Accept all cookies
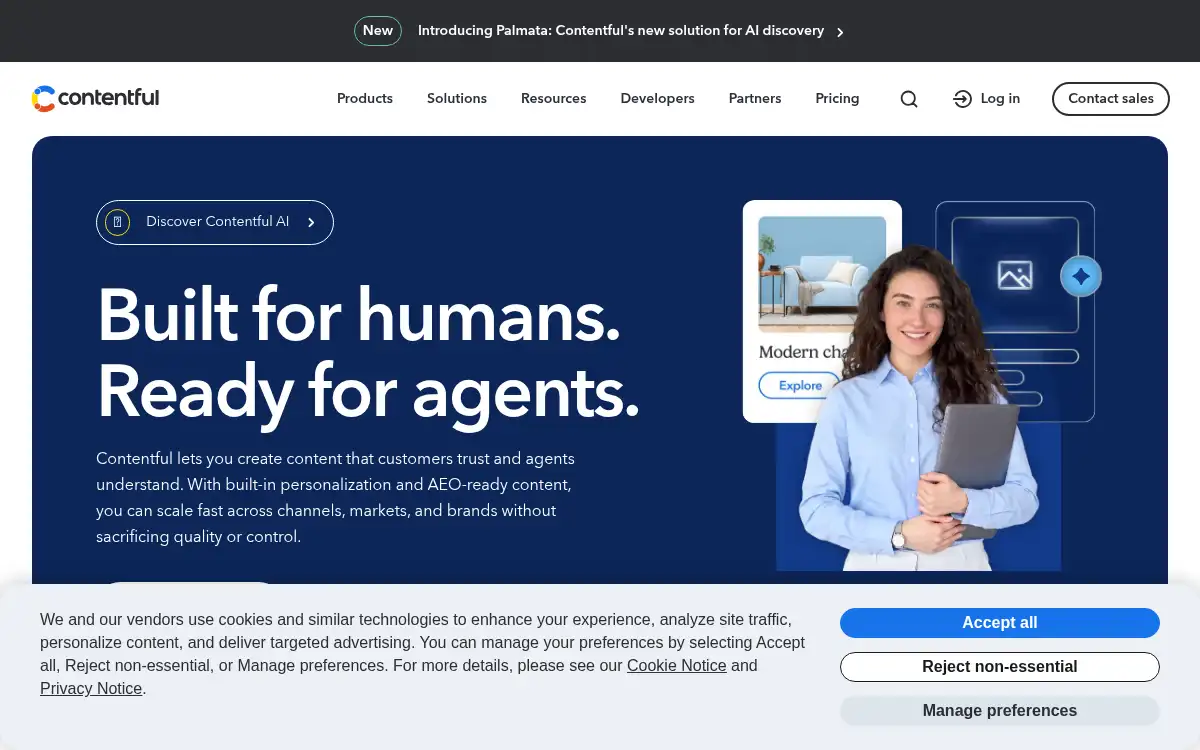 point(1000,622)
